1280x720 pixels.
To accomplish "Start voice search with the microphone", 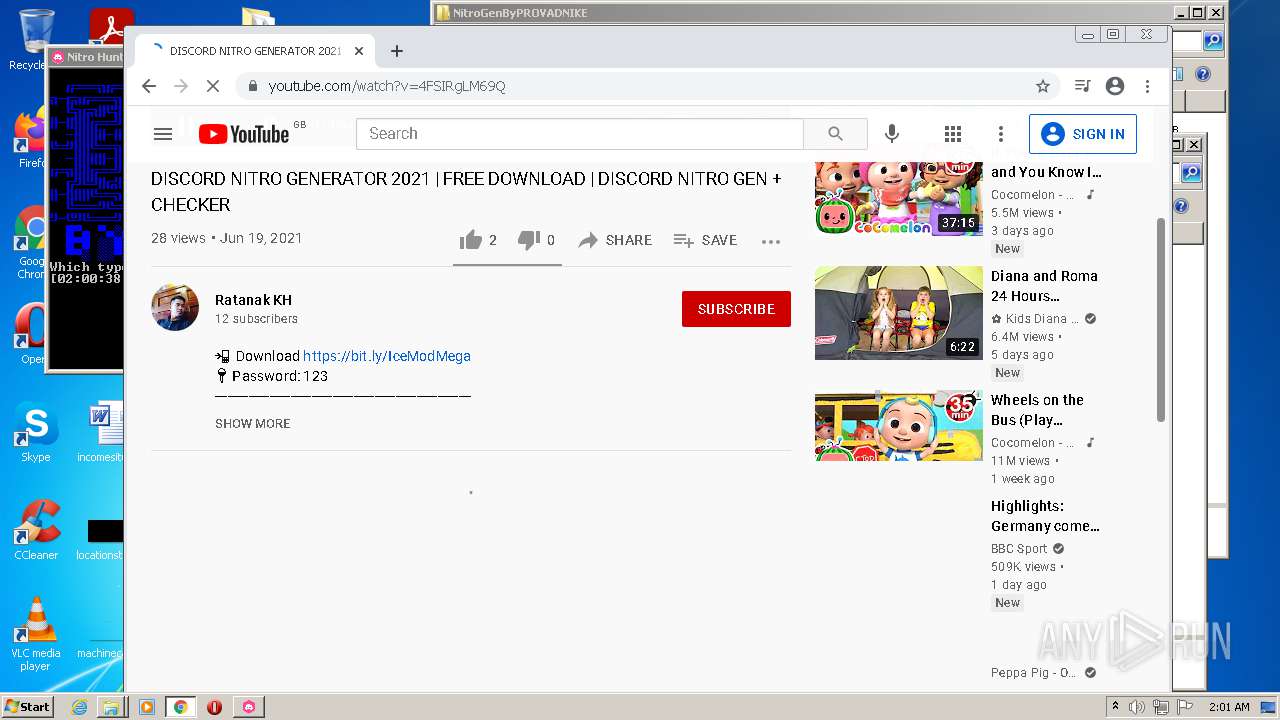I will (892, 134).
